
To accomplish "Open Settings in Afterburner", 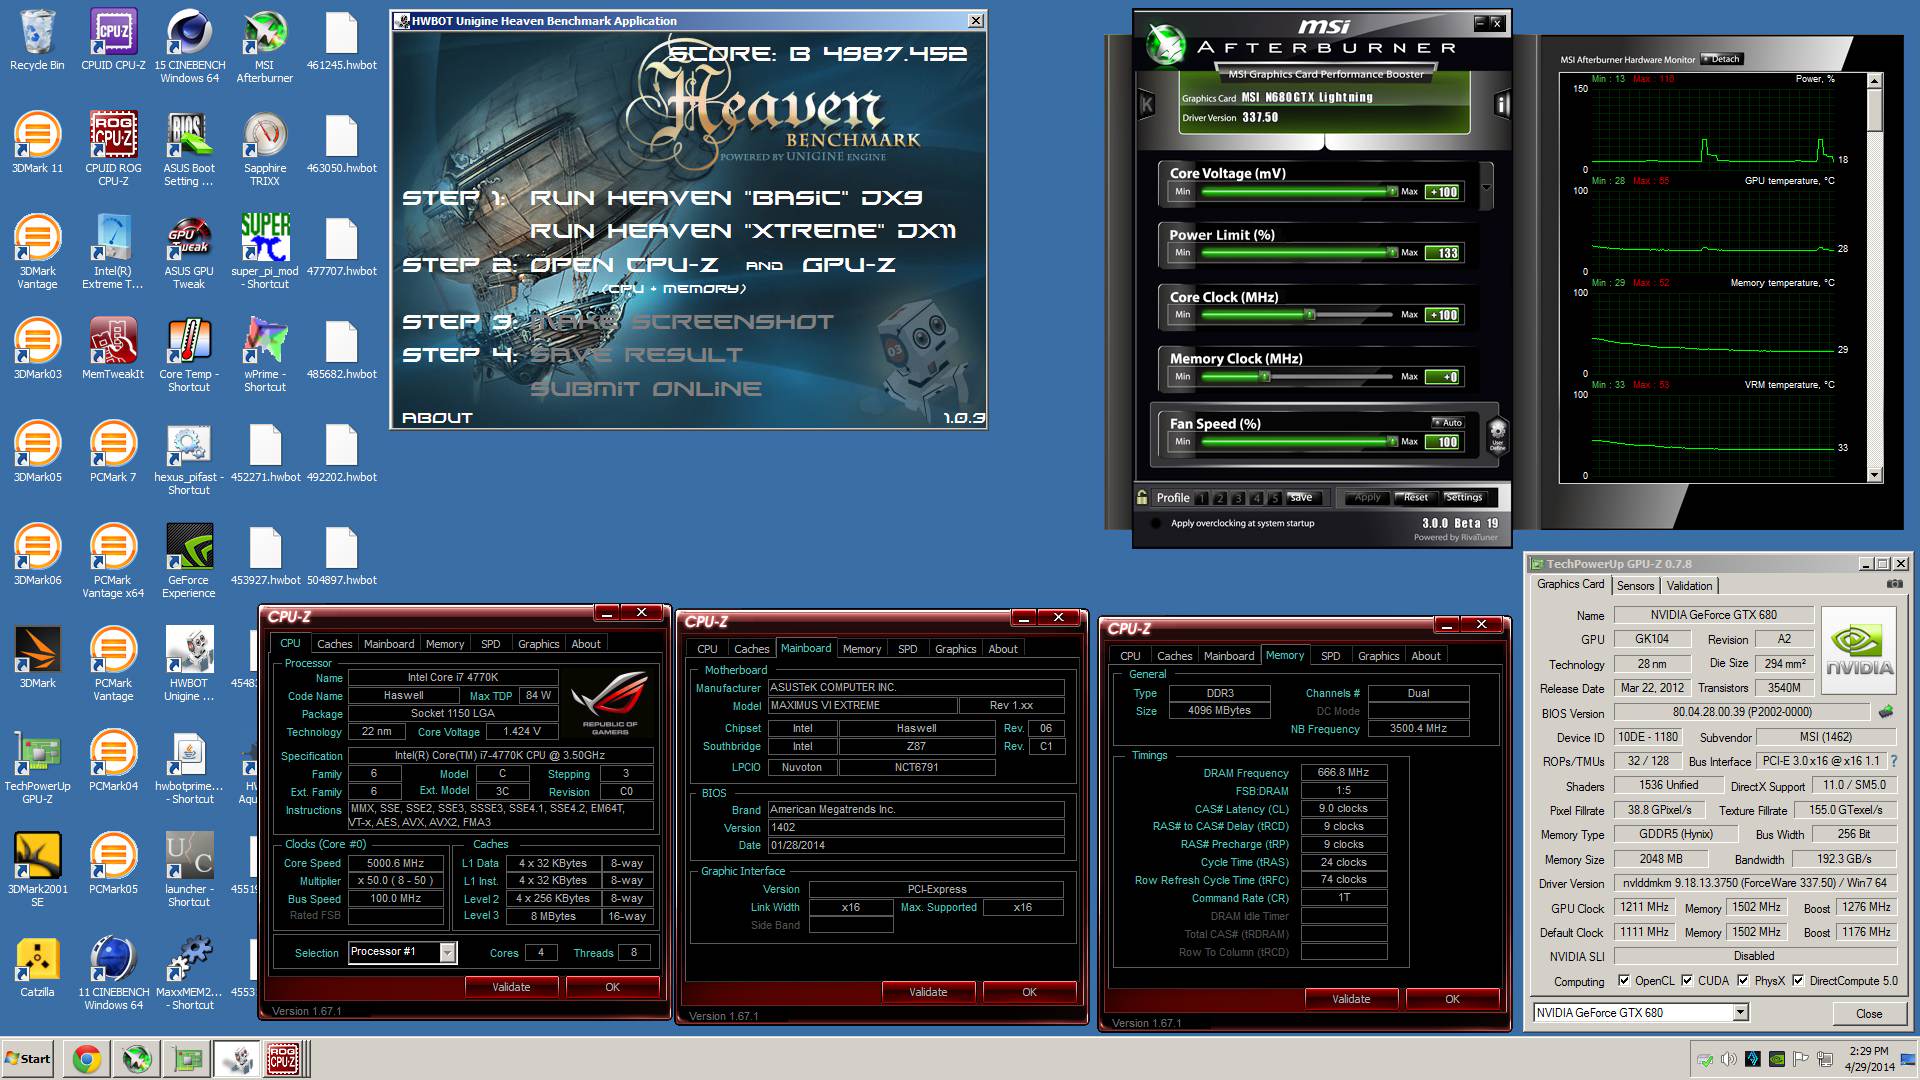I will (x=1464, y=497).
